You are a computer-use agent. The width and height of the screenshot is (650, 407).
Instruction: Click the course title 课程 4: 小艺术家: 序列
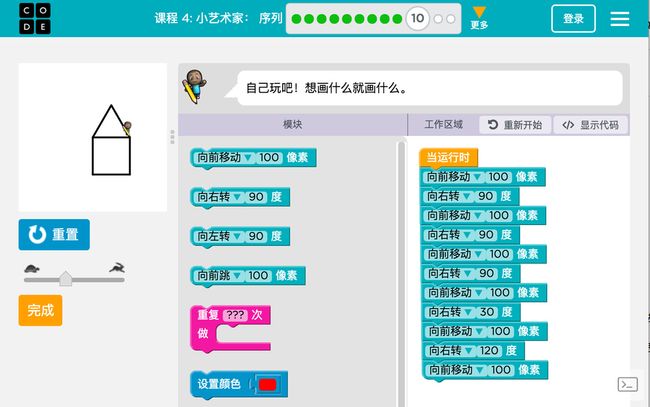[218, 18]
